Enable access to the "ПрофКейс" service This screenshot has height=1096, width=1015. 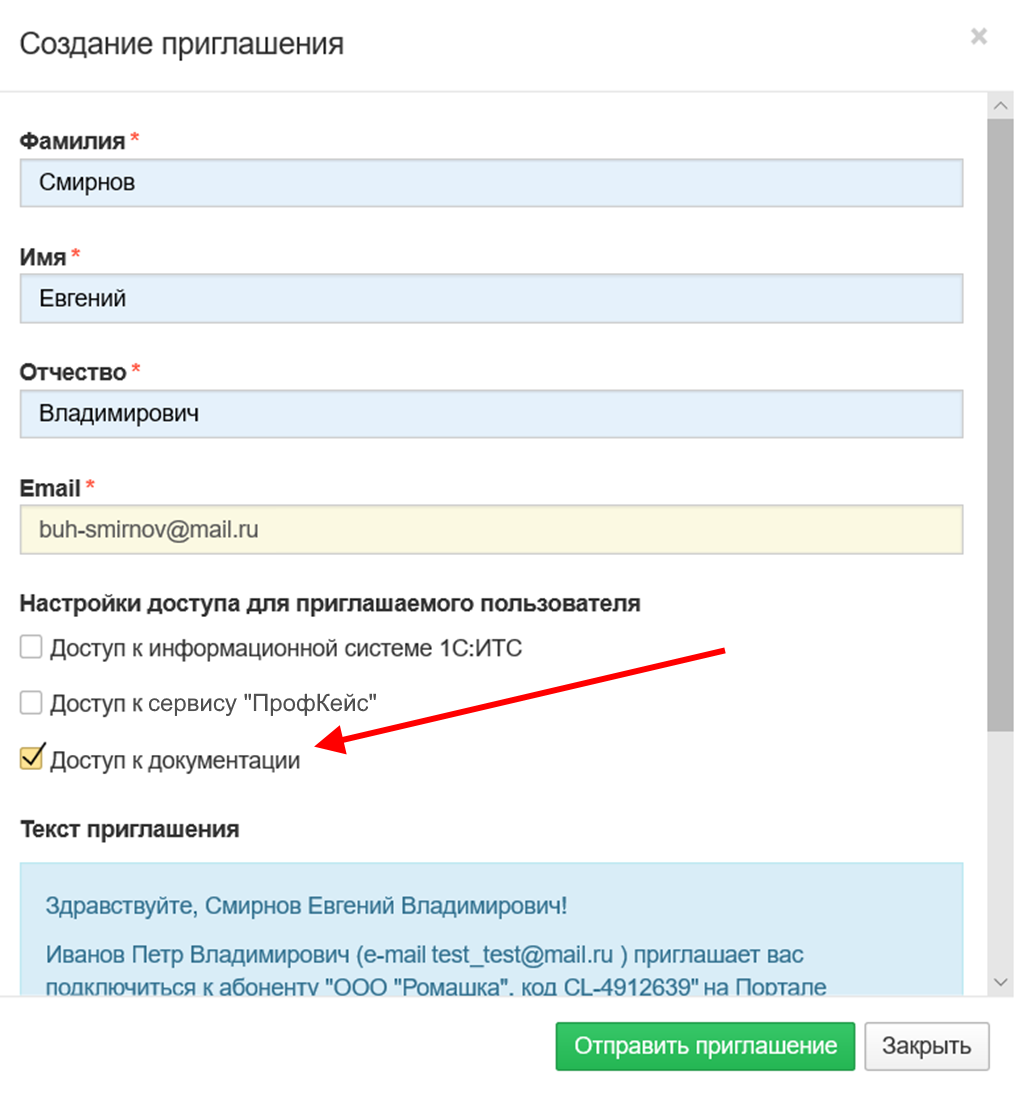point(32,704)
